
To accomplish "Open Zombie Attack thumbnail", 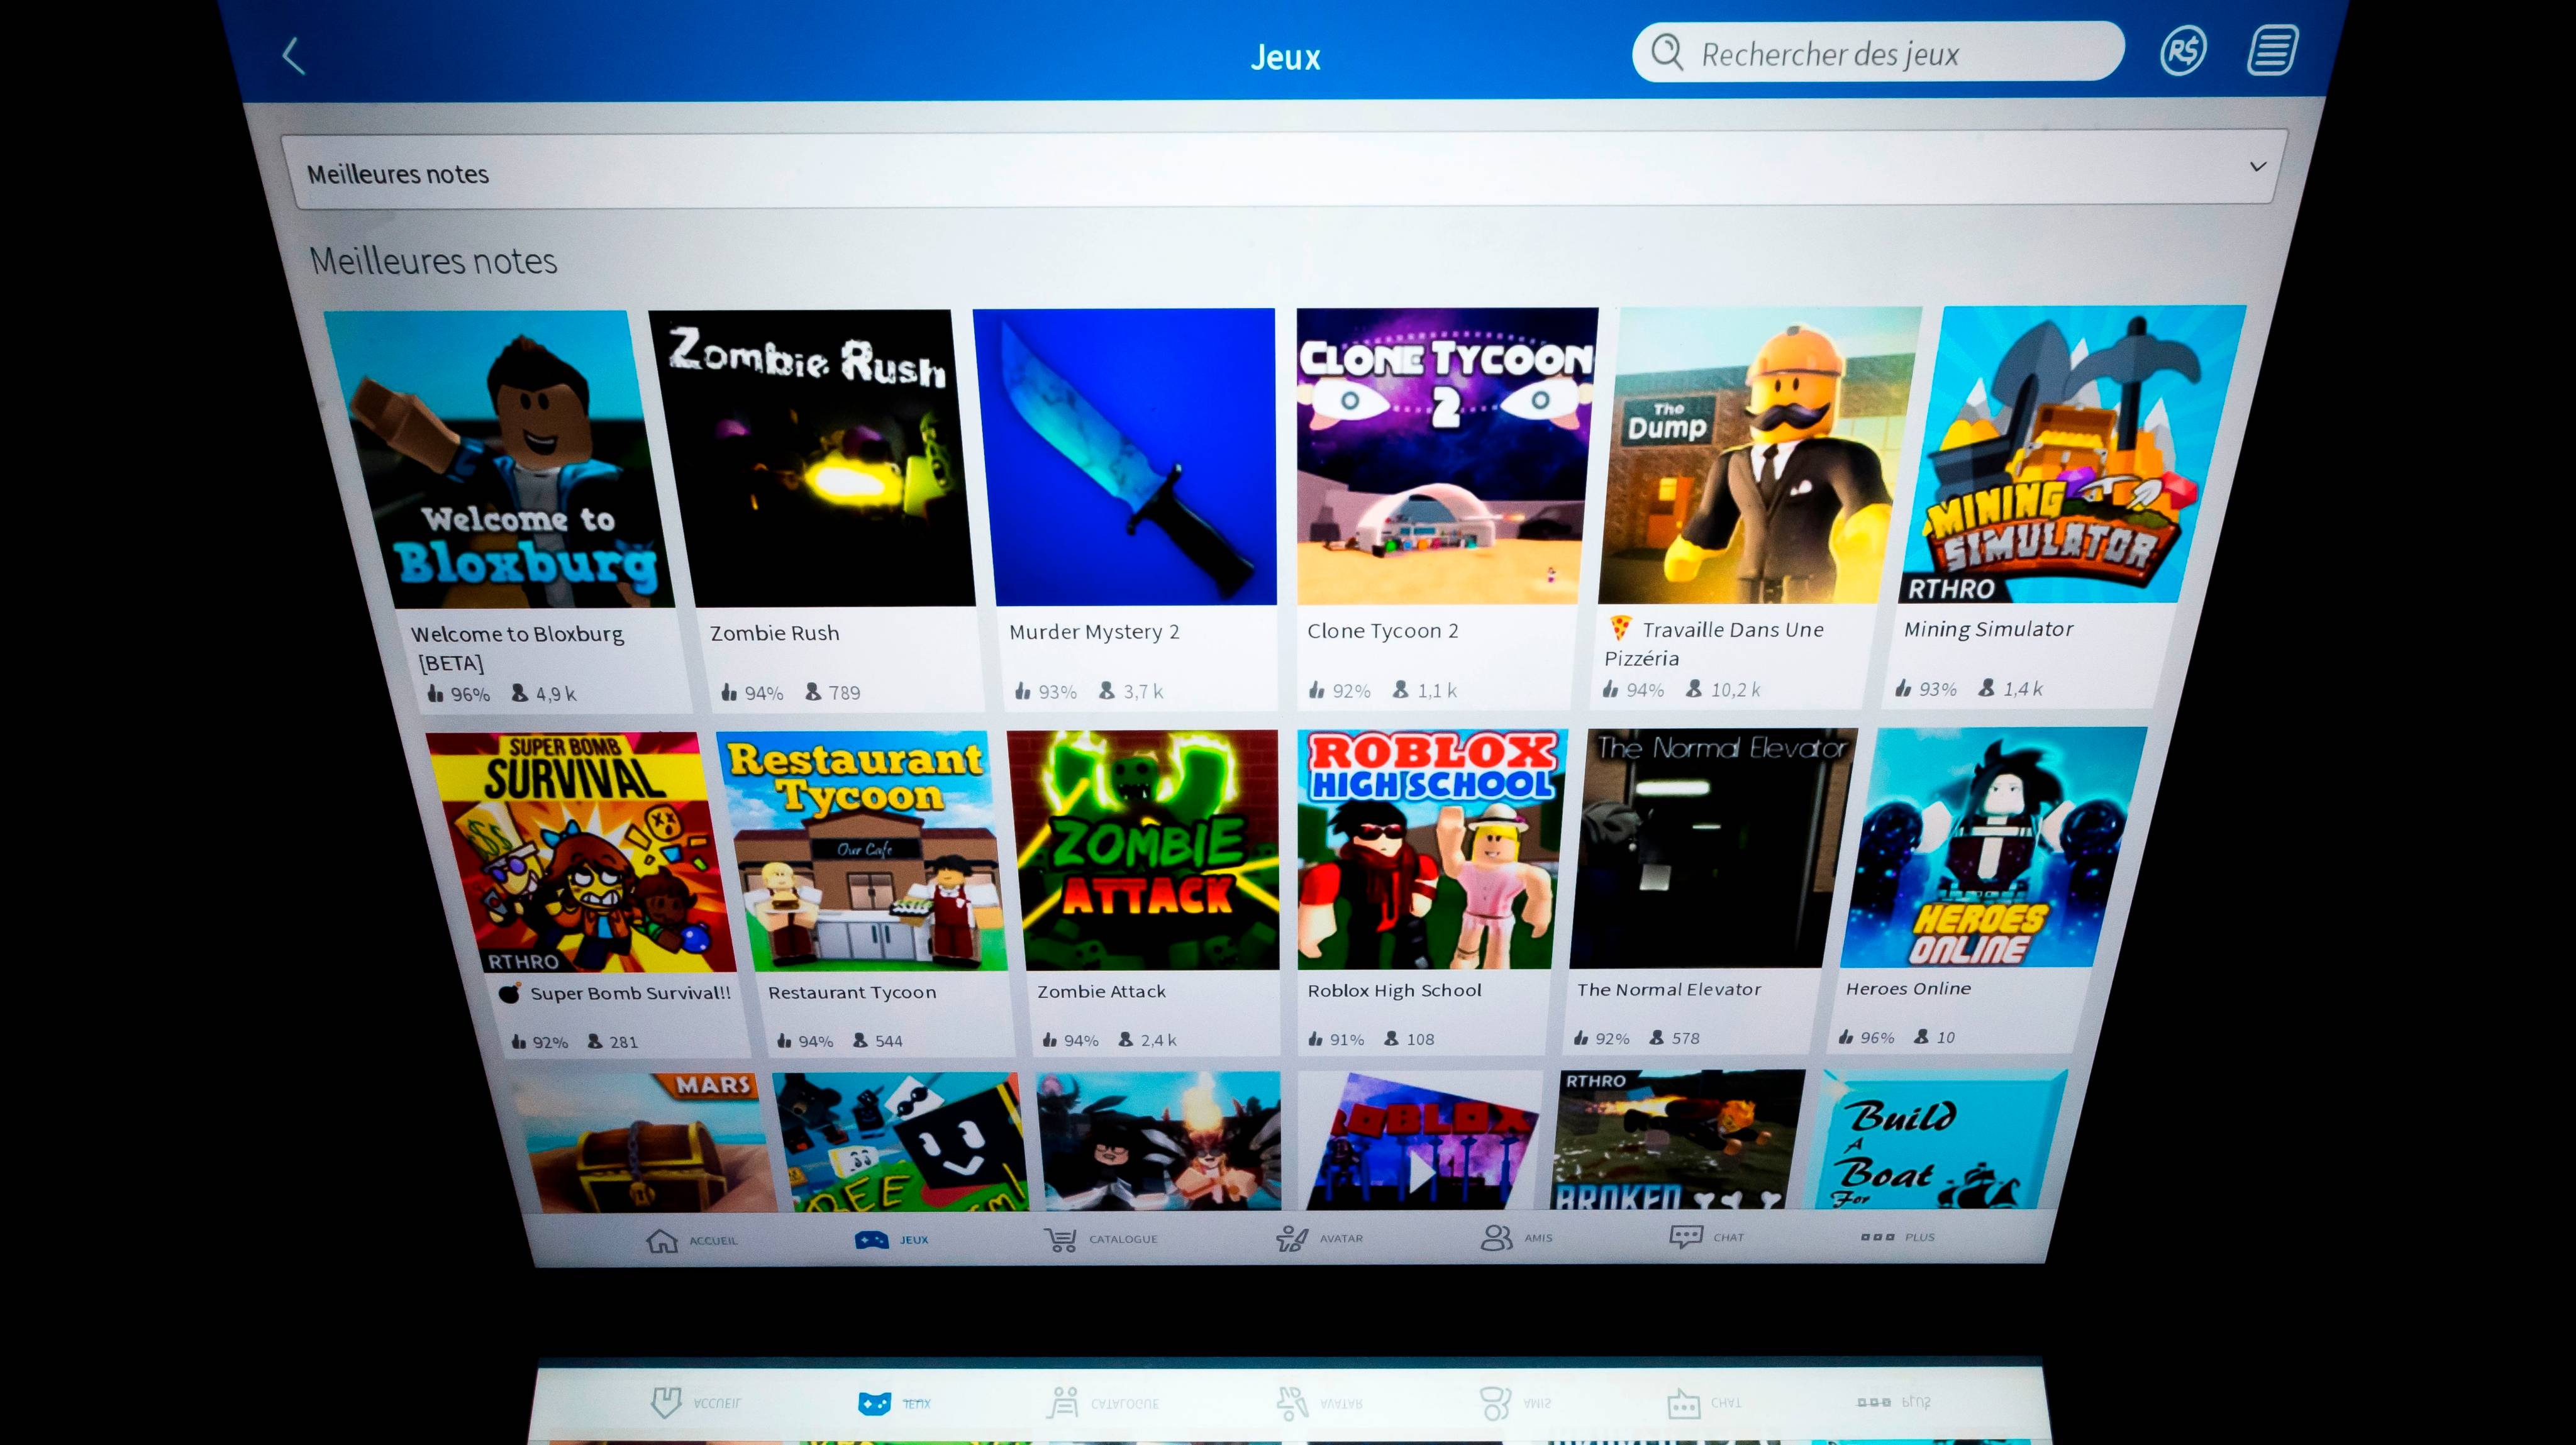I will coord(1144,850).
